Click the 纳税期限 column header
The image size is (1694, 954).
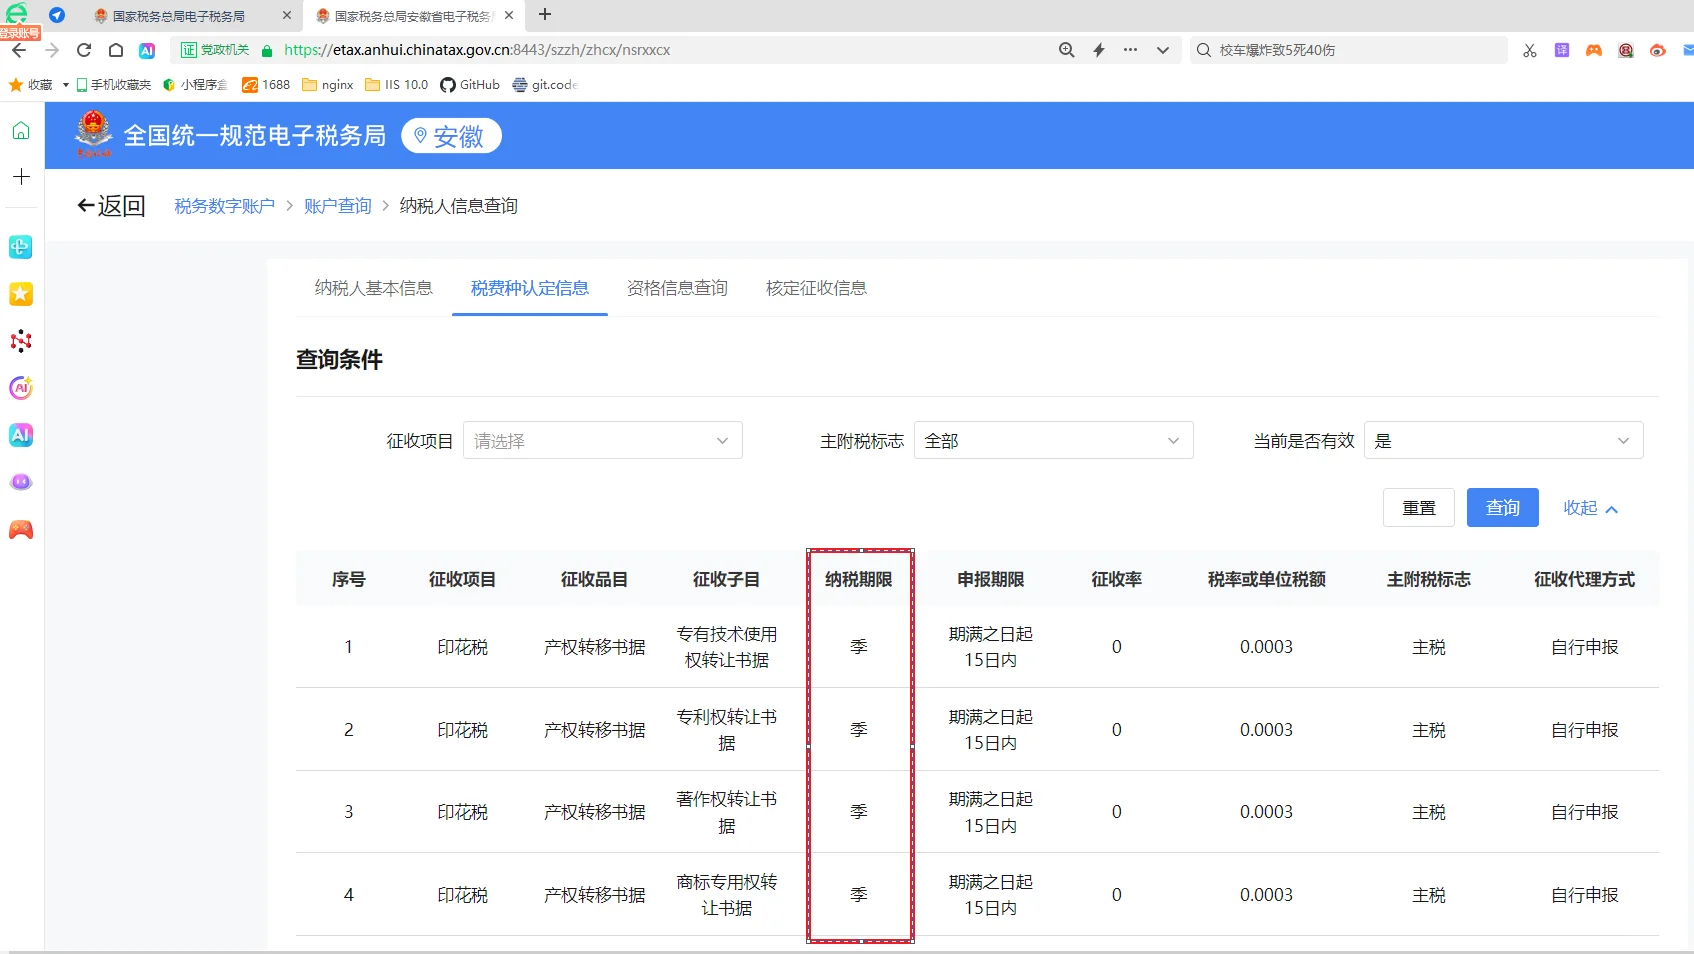[859, 579]
